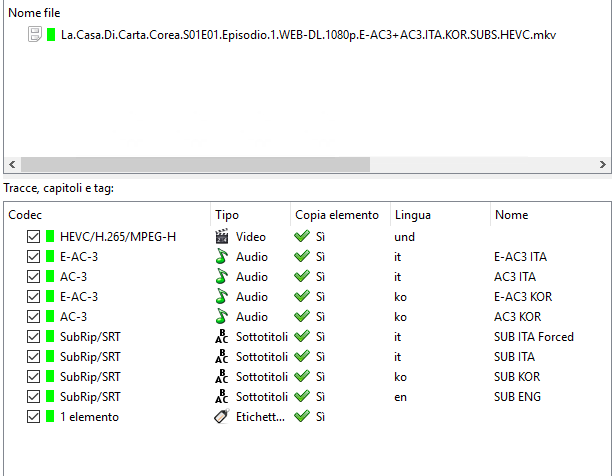The image size is (612, 476).
Task: Click the video clapperboard icon in HEVC row
Action: point(222,236)
